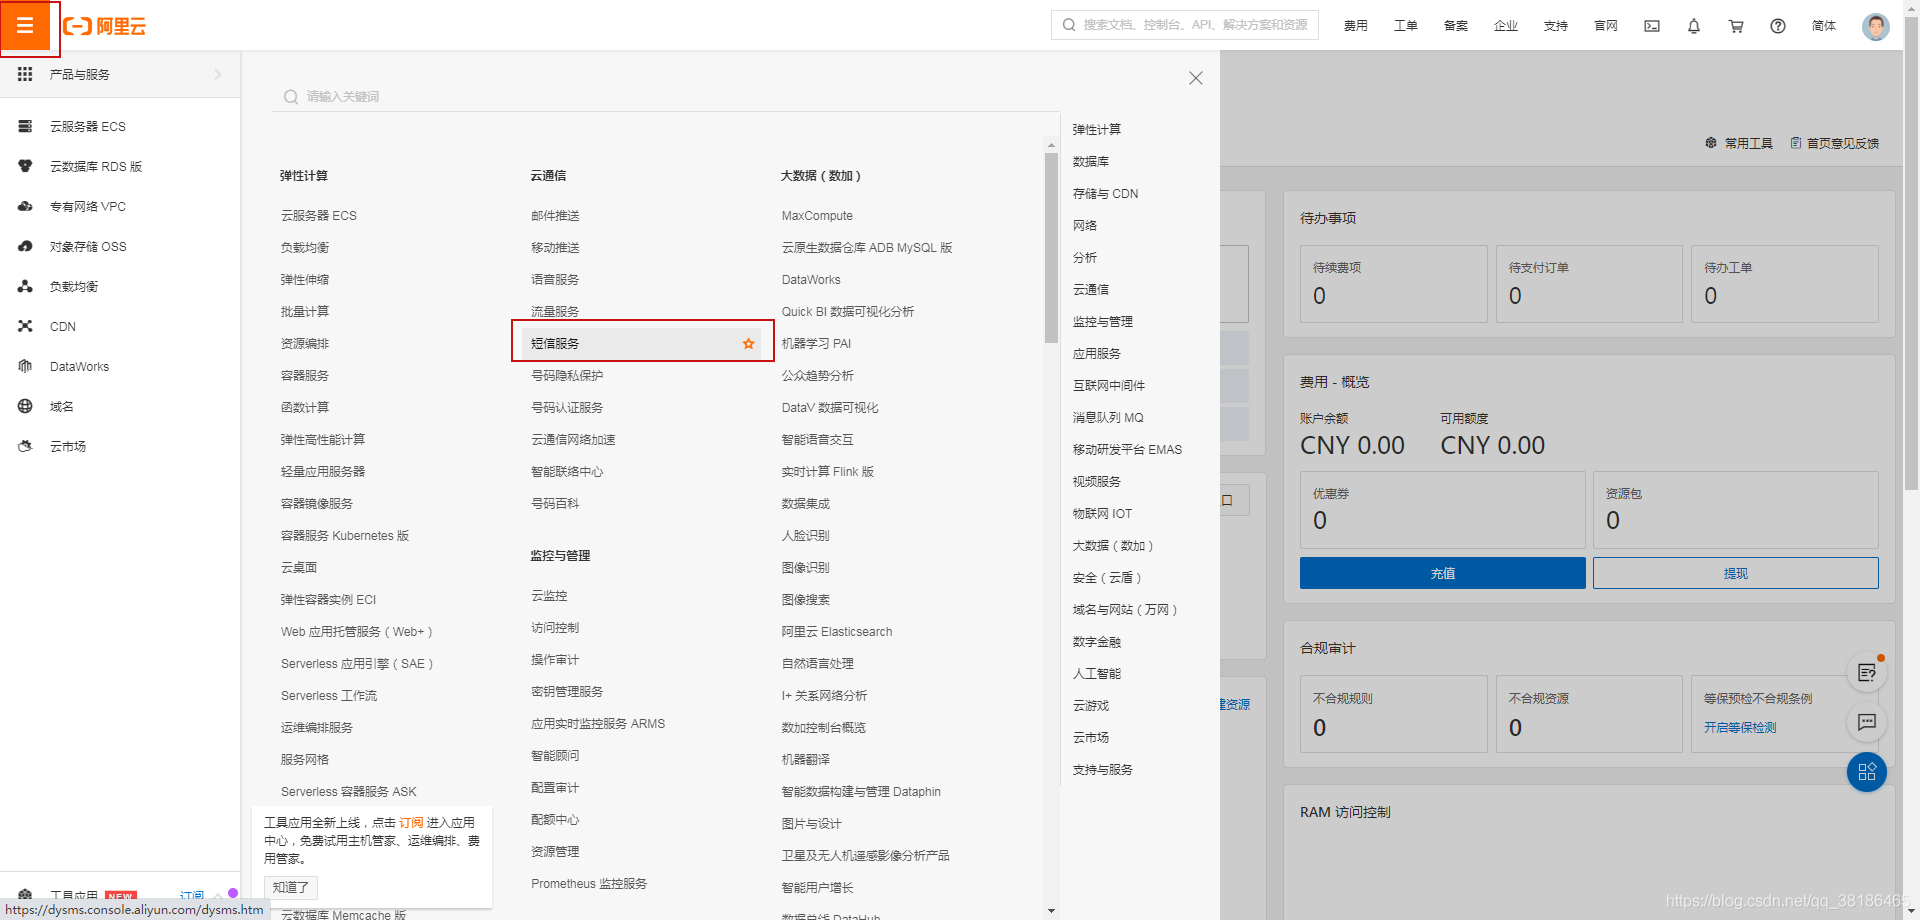This screenshot has height=920, width=1920.
Task: Open the 工单 menu item
Action: [x=1405, y=25]
